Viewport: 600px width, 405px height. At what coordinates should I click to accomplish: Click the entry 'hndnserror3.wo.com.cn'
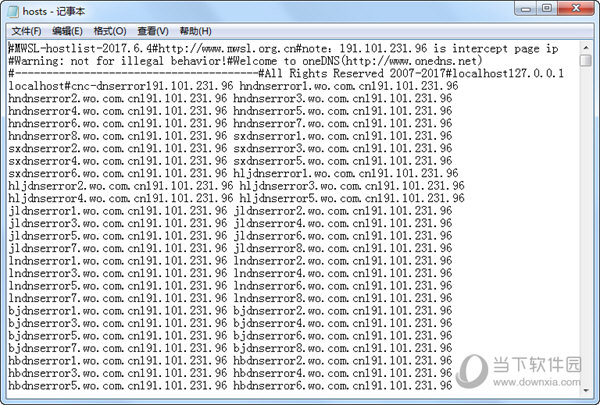[298, 98]
